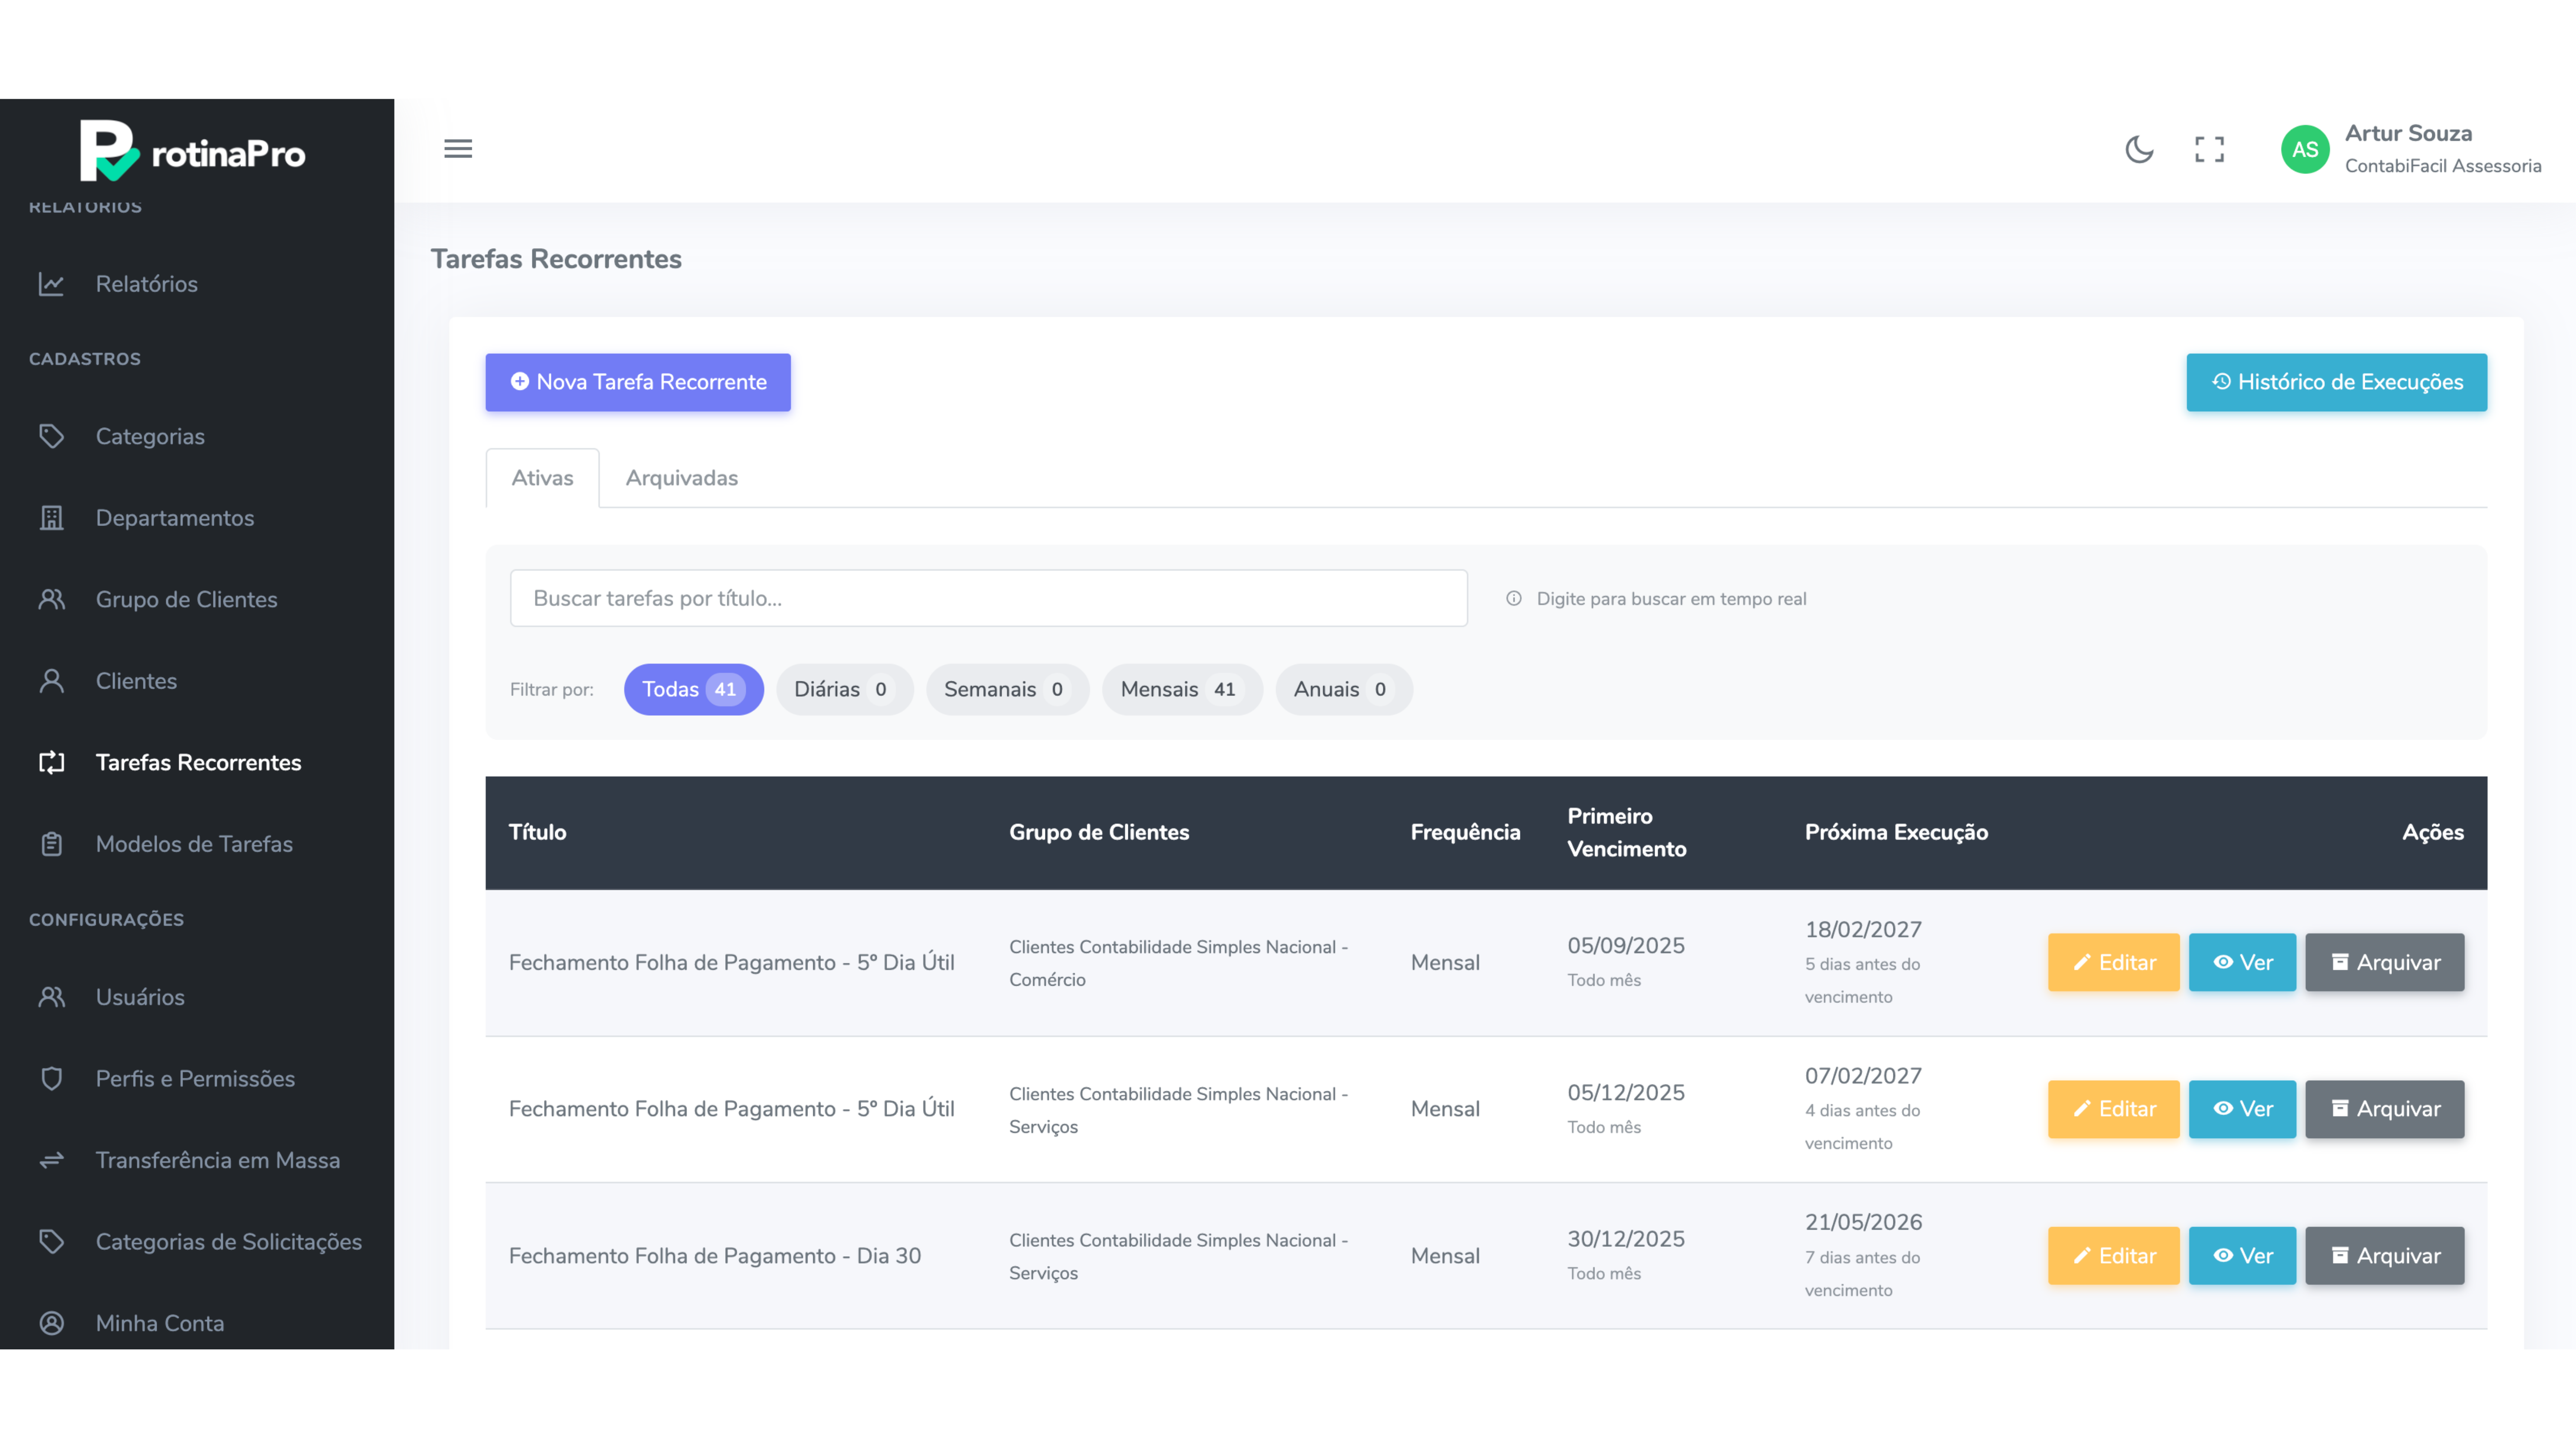2576x1449 pixels.
Task: Filter by Todas tasks
Action: point(693,689)
